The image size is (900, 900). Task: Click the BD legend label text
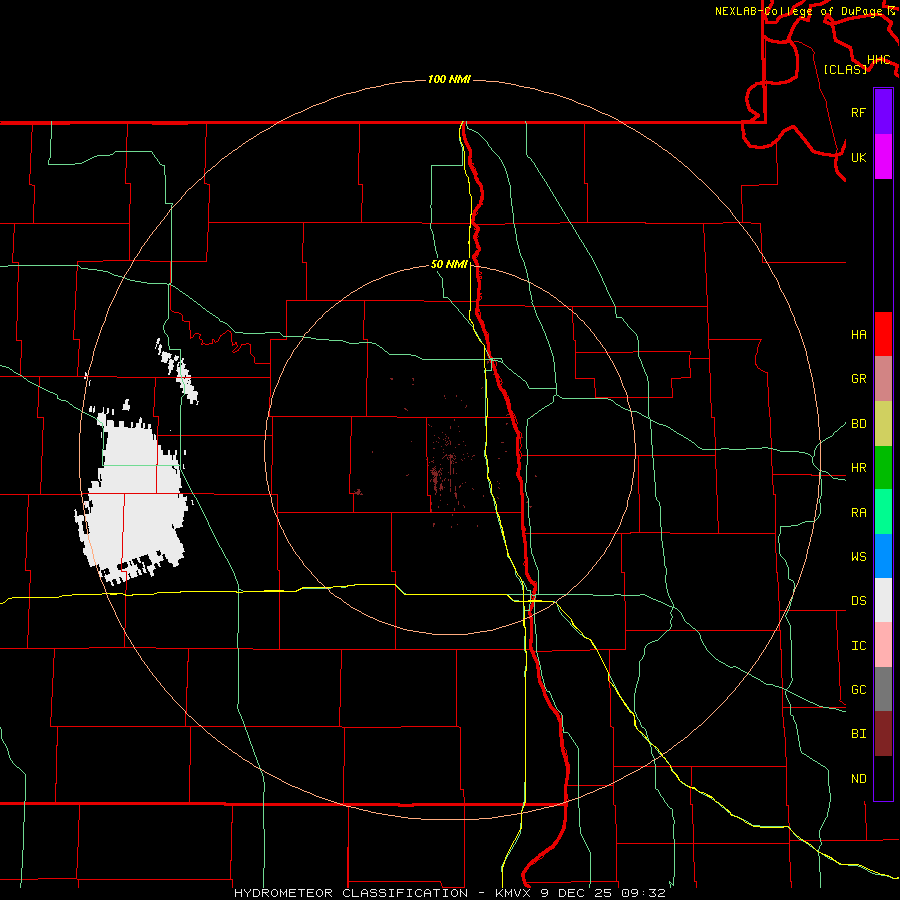[x=859, y=423]
